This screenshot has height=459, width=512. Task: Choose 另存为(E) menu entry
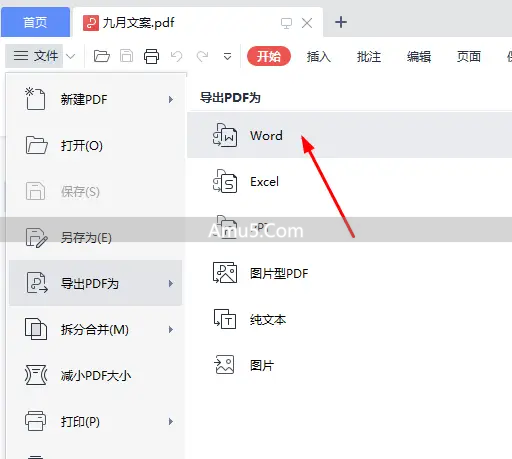click(x=95, y=237)
